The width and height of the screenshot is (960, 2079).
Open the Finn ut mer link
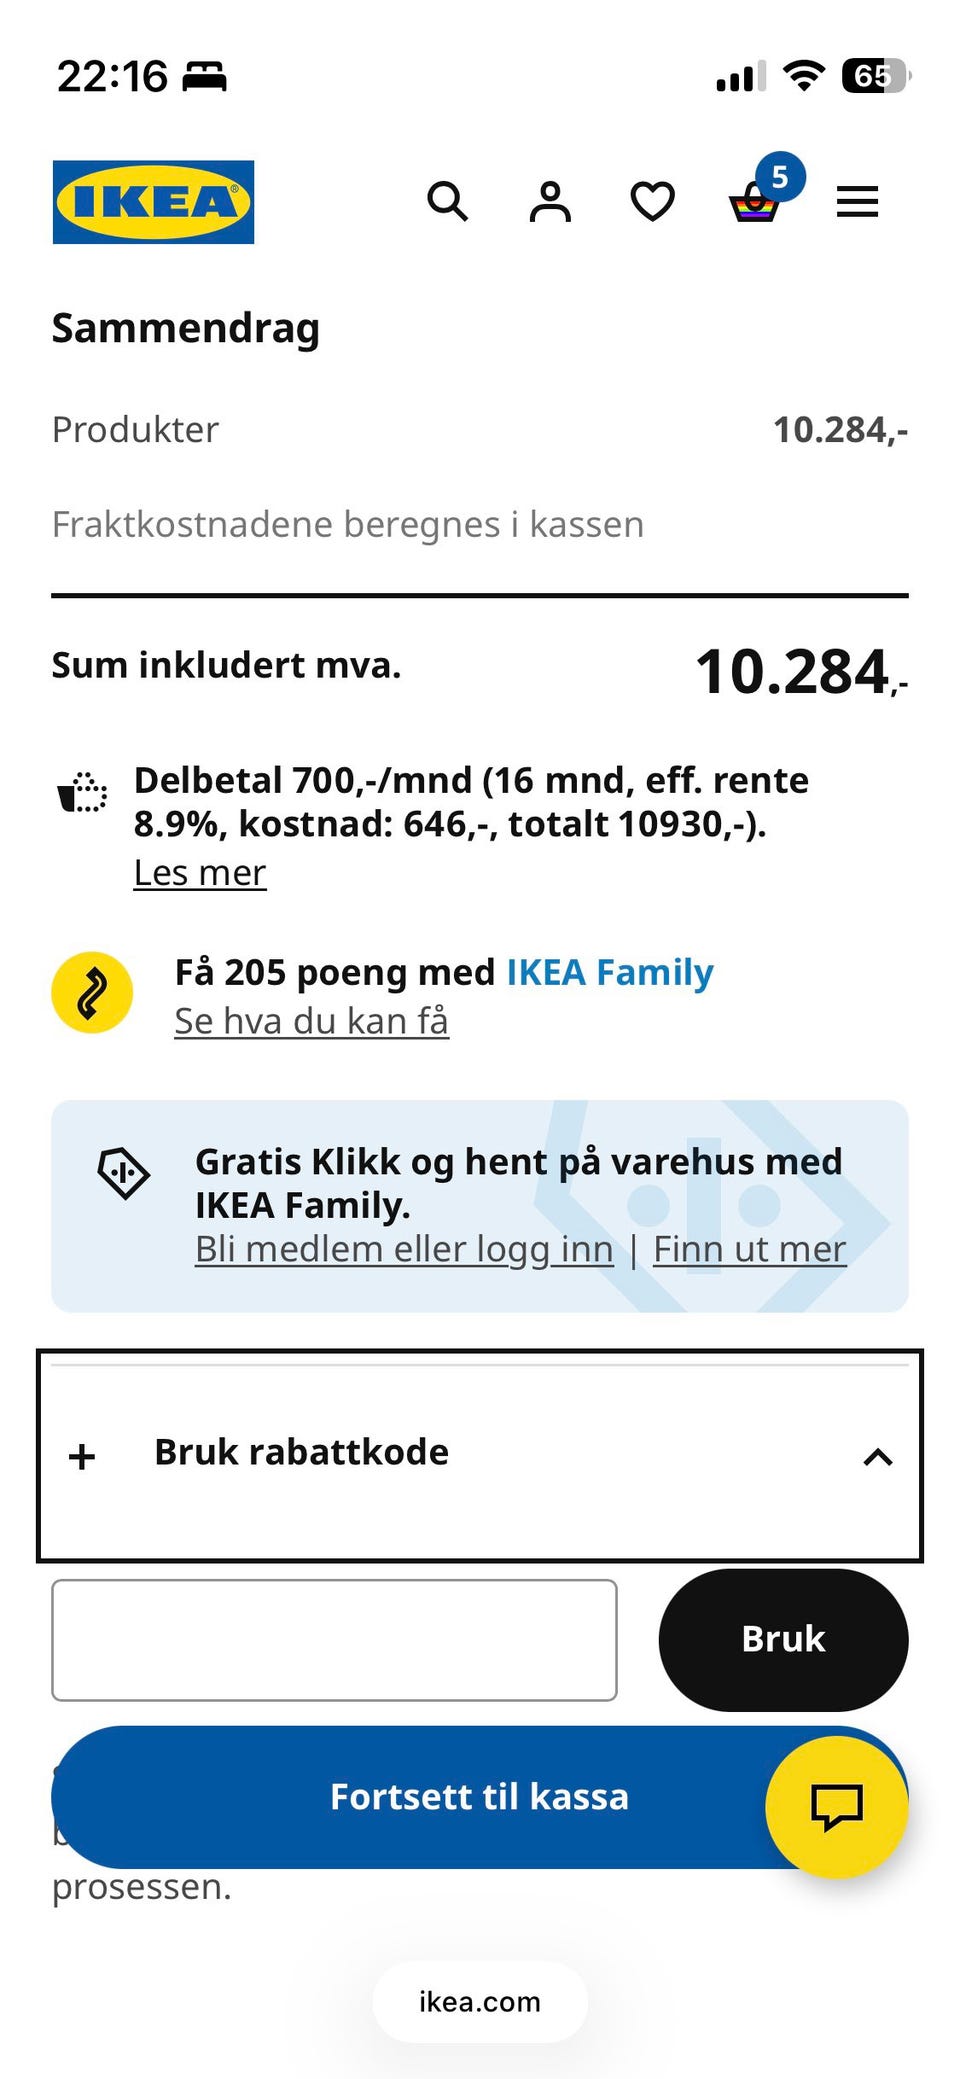[750, 1249]
